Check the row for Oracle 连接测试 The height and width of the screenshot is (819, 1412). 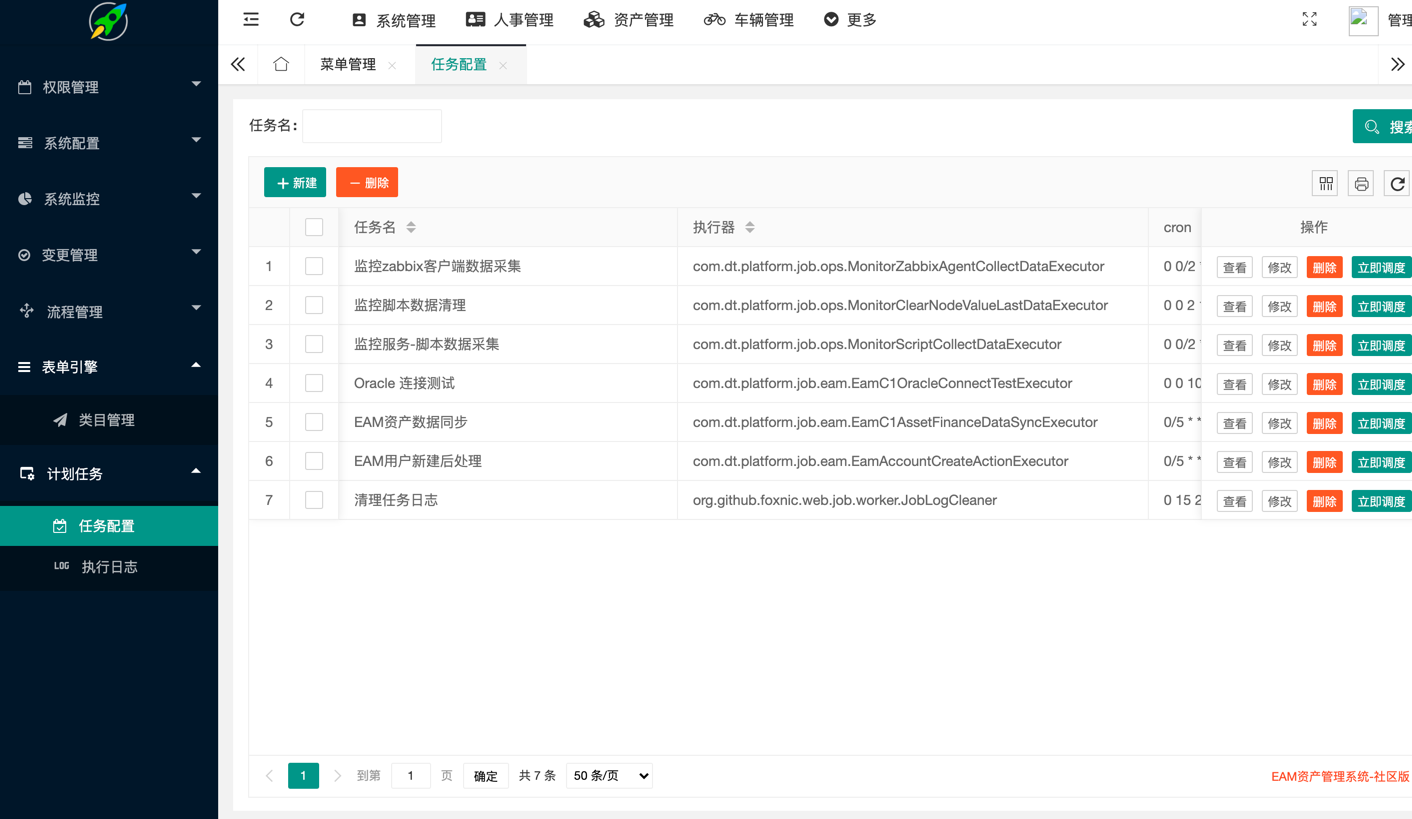[314, 383]
